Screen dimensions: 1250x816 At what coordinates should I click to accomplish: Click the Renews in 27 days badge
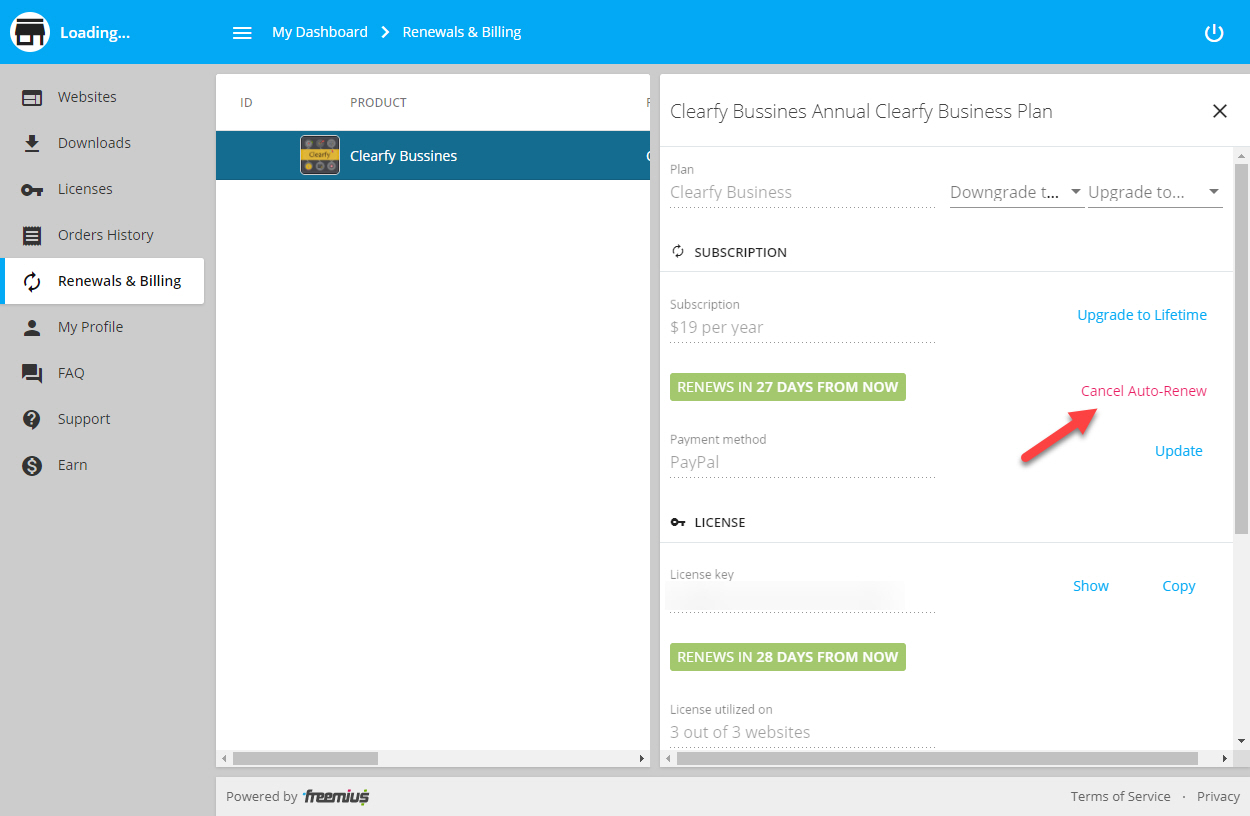[788, 387]
